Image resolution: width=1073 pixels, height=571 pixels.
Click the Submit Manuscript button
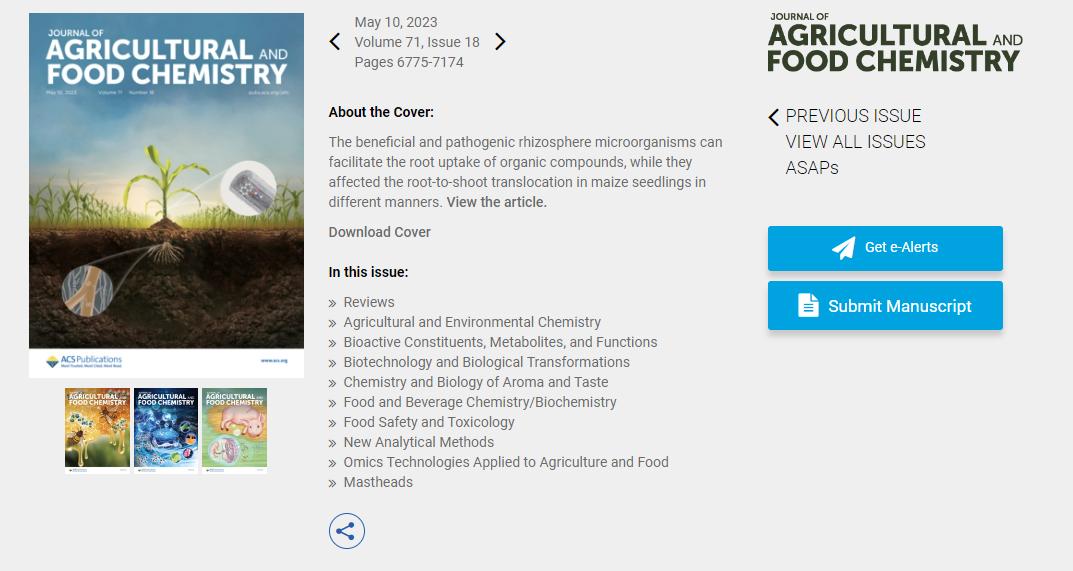click(x=885, y=305)
